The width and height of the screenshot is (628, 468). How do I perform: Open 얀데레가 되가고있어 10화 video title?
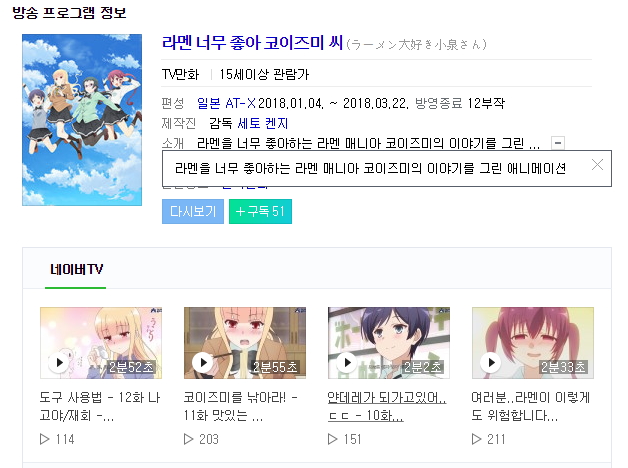386,406
